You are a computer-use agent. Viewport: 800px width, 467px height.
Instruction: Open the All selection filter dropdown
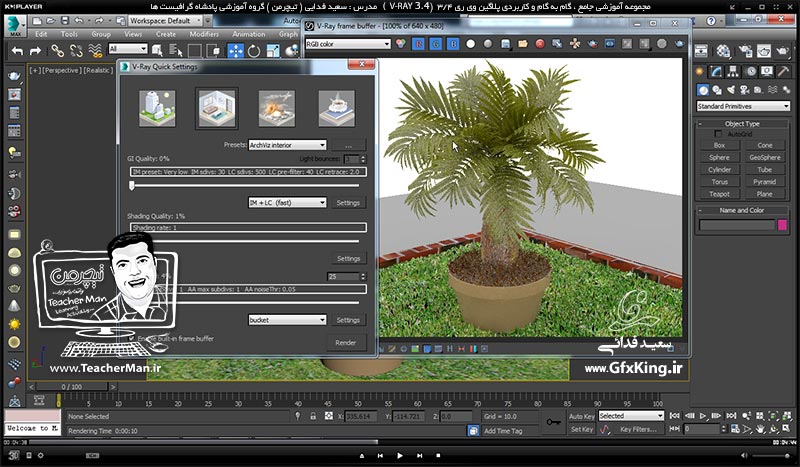[128, 48]
